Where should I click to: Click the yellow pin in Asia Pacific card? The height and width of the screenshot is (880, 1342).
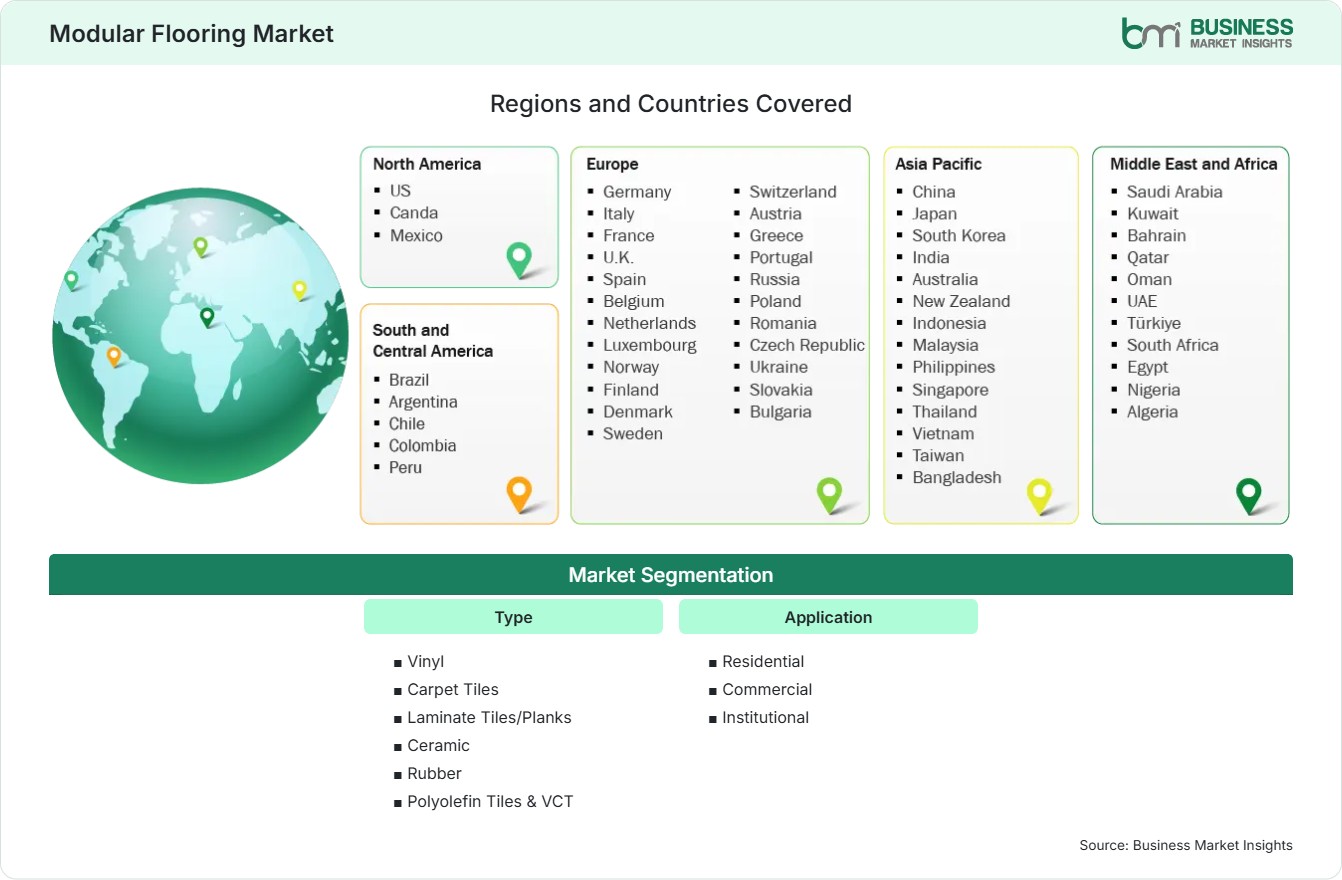(1040, 496)
